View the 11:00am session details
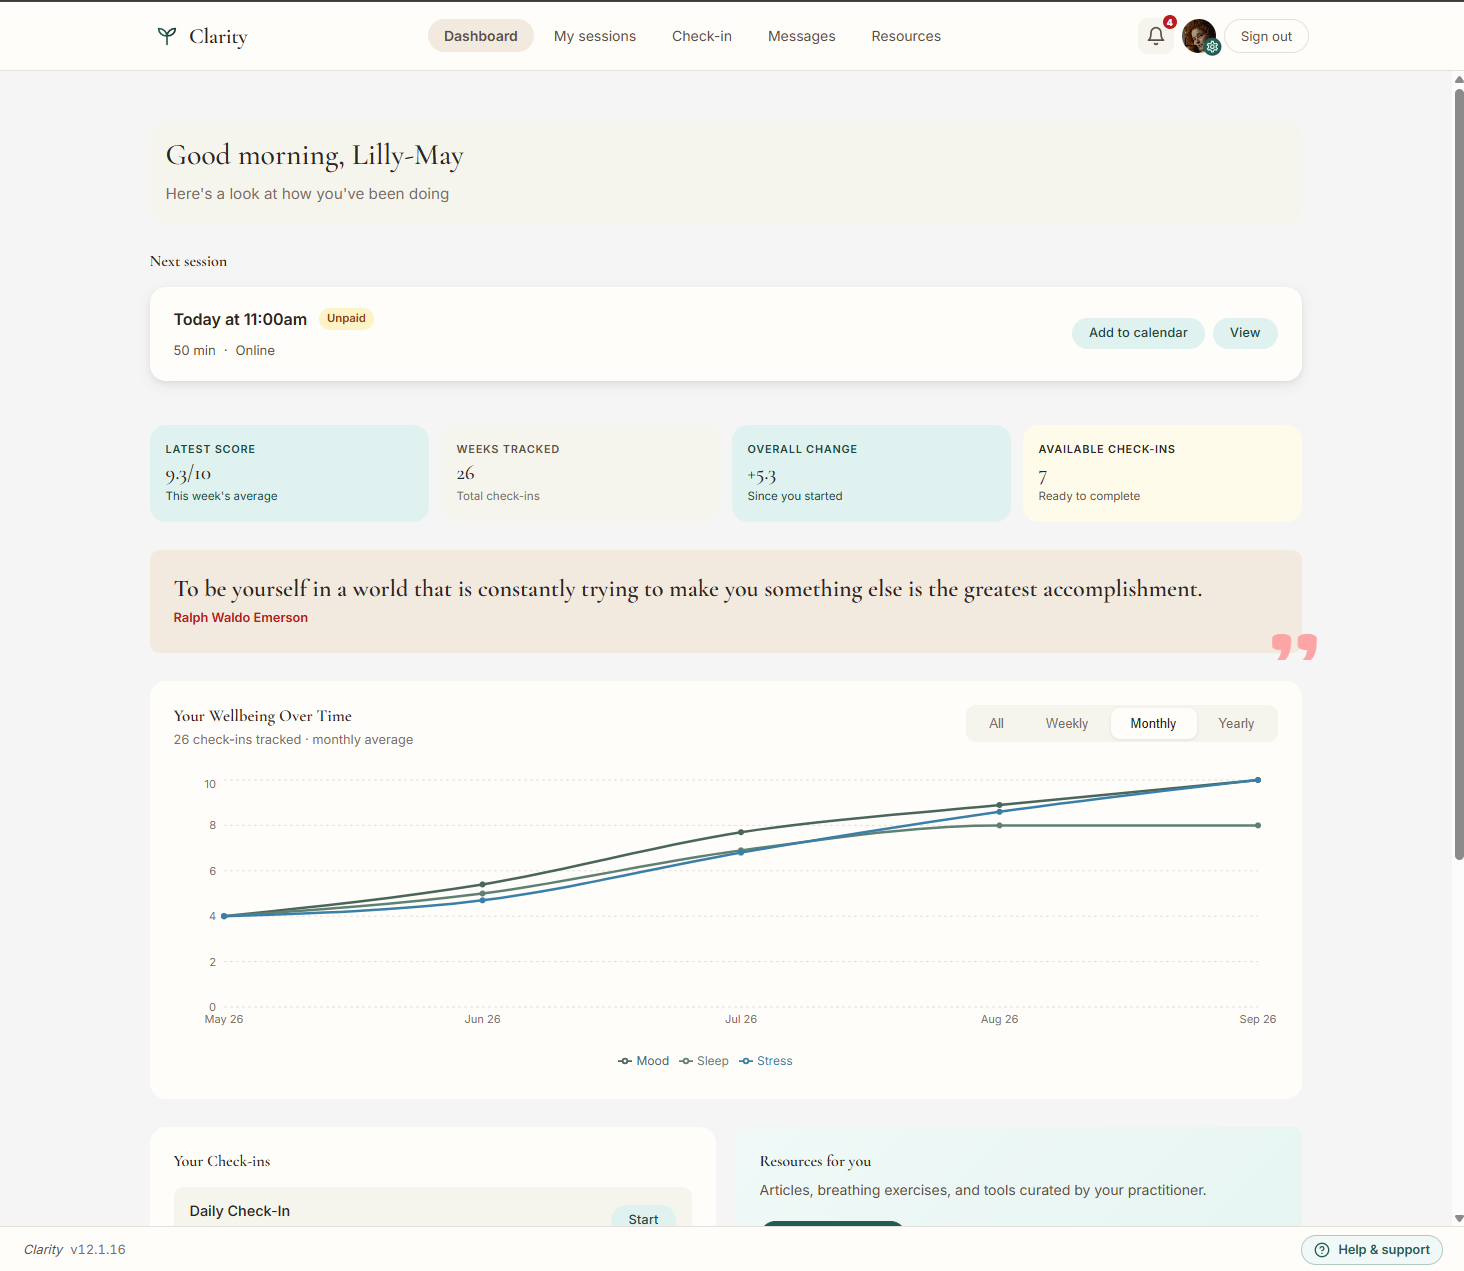This screenshot has height=1271, width=1464. [1245, 333]
